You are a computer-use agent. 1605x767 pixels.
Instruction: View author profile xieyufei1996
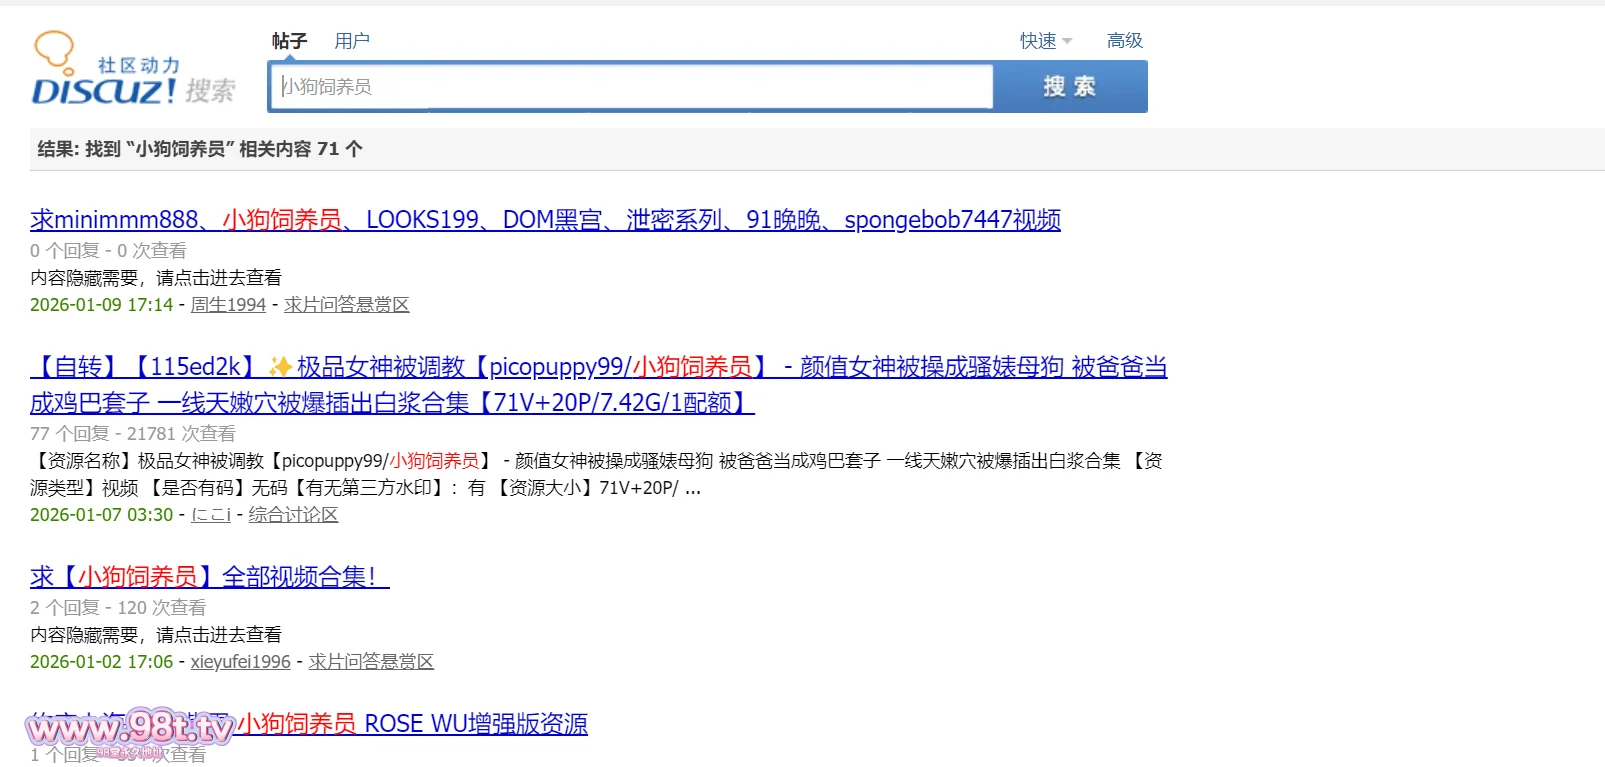pos(240,662)
